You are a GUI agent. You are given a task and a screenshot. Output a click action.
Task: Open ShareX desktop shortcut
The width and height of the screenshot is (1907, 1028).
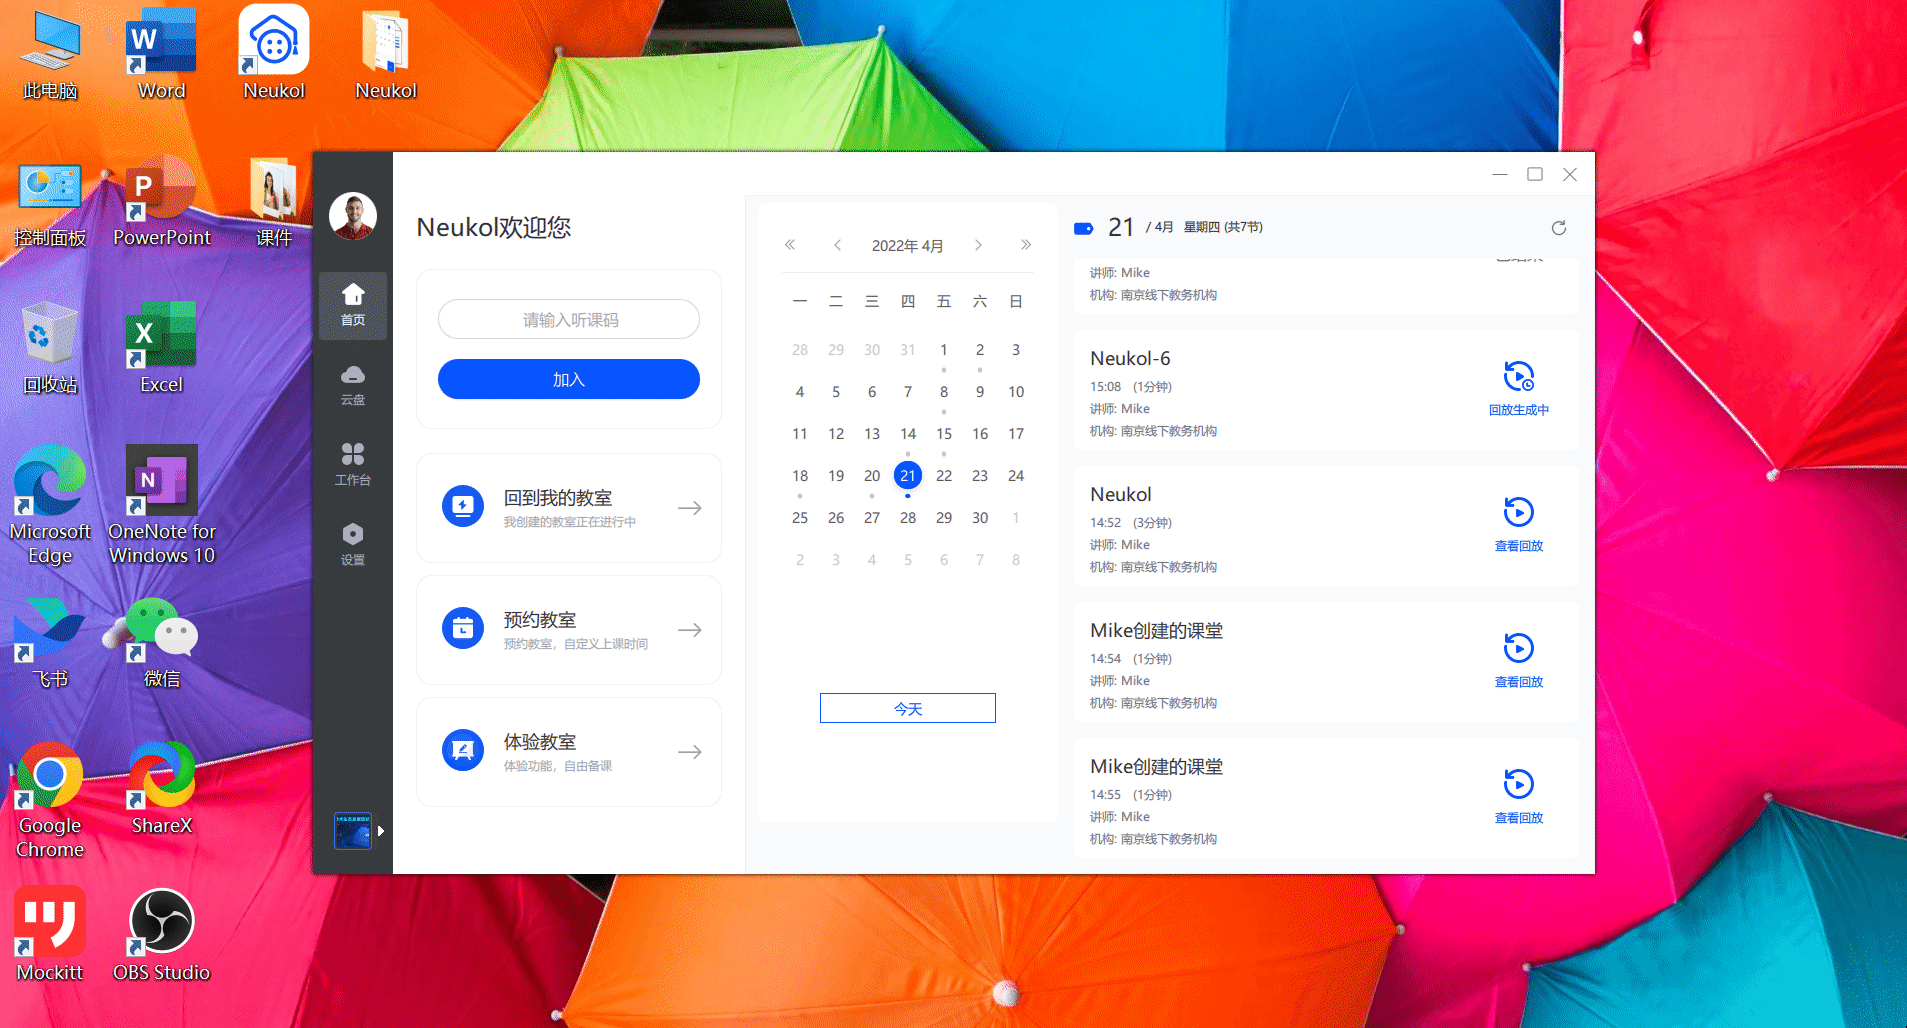161,787
